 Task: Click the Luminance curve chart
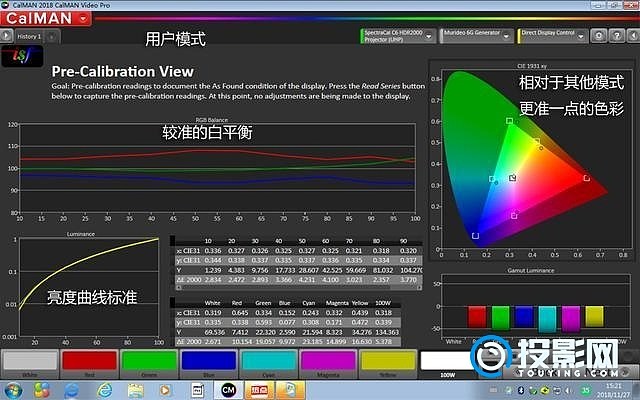click(89, 287)
